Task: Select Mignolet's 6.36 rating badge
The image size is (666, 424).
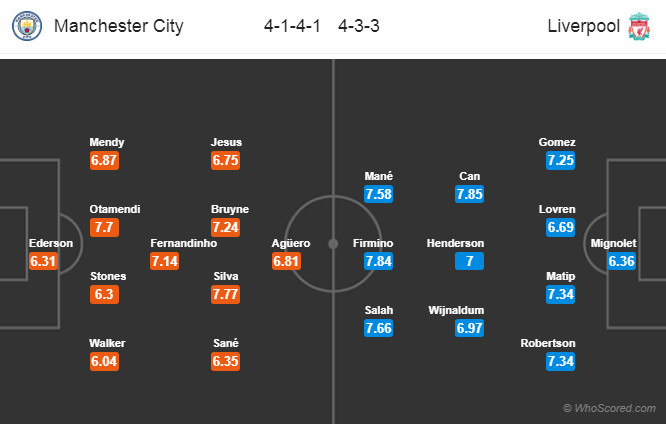Action: click(x=622, y=261)
